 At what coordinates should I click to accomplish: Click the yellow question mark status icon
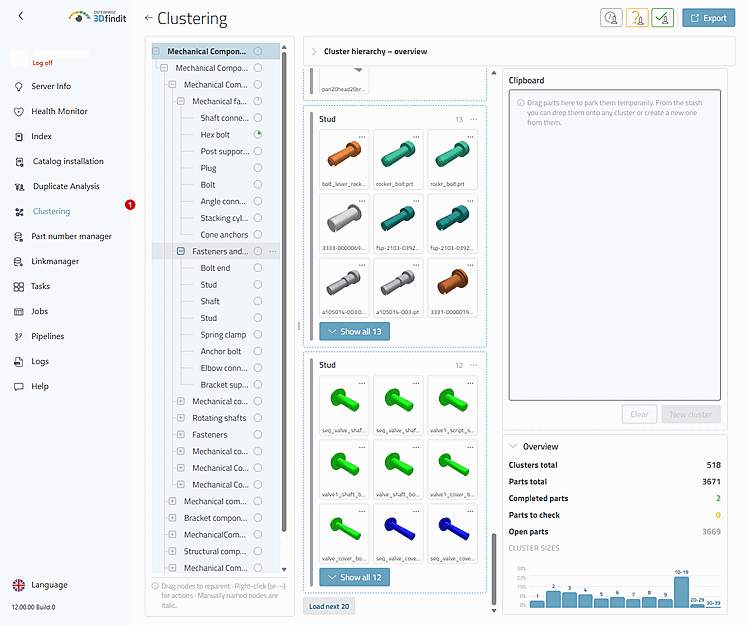pos(637,18)
